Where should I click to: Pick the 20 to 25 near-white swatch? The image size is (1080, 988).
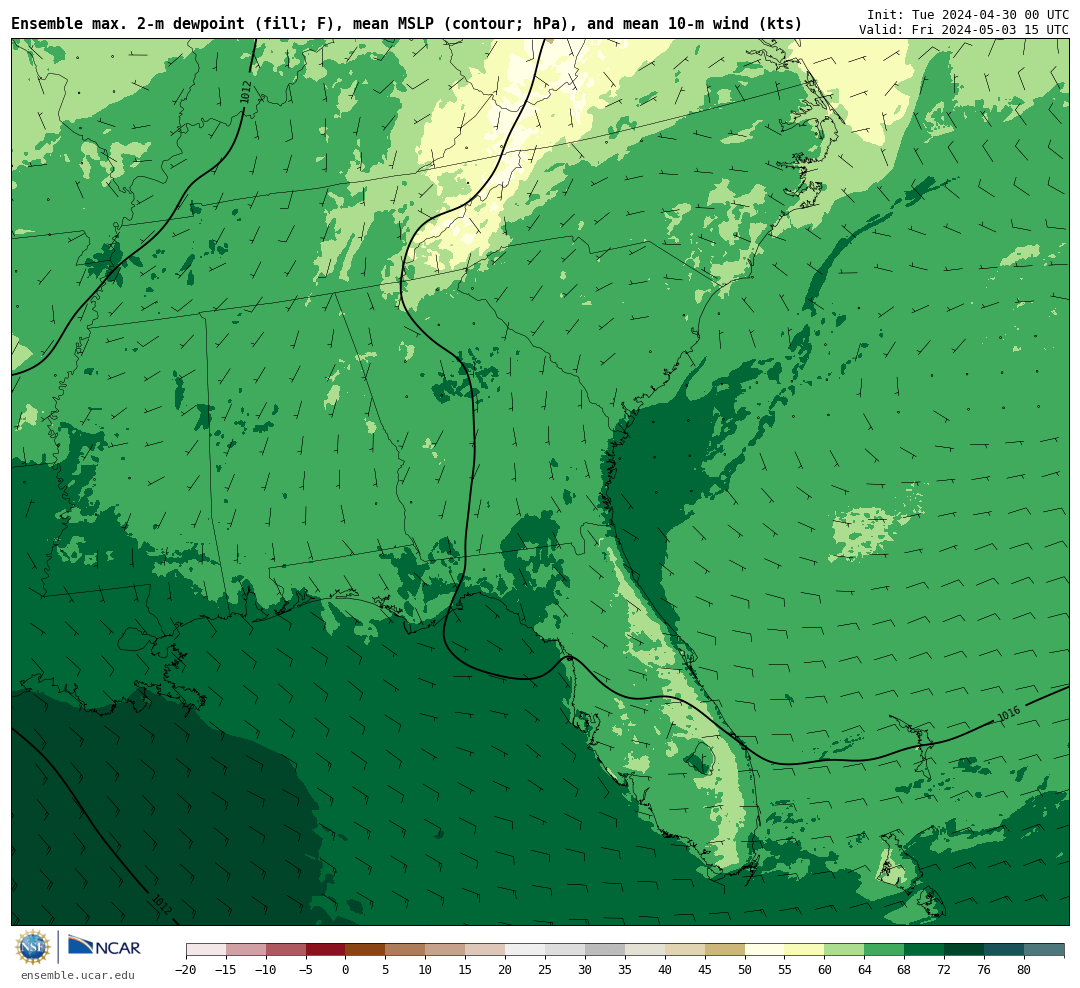[526, 950]
